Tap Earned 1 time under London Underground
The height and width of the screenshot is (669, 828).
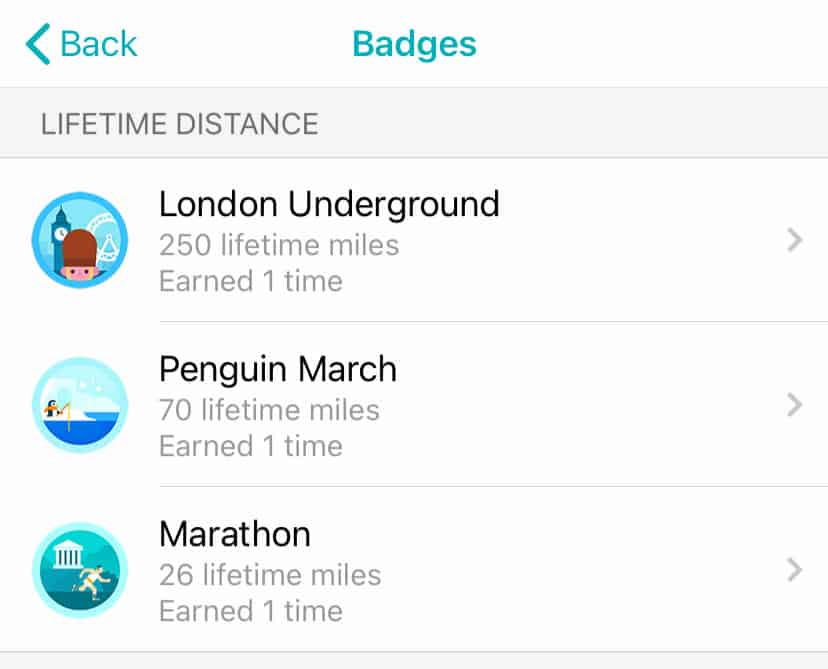click(x=251, y=281)
